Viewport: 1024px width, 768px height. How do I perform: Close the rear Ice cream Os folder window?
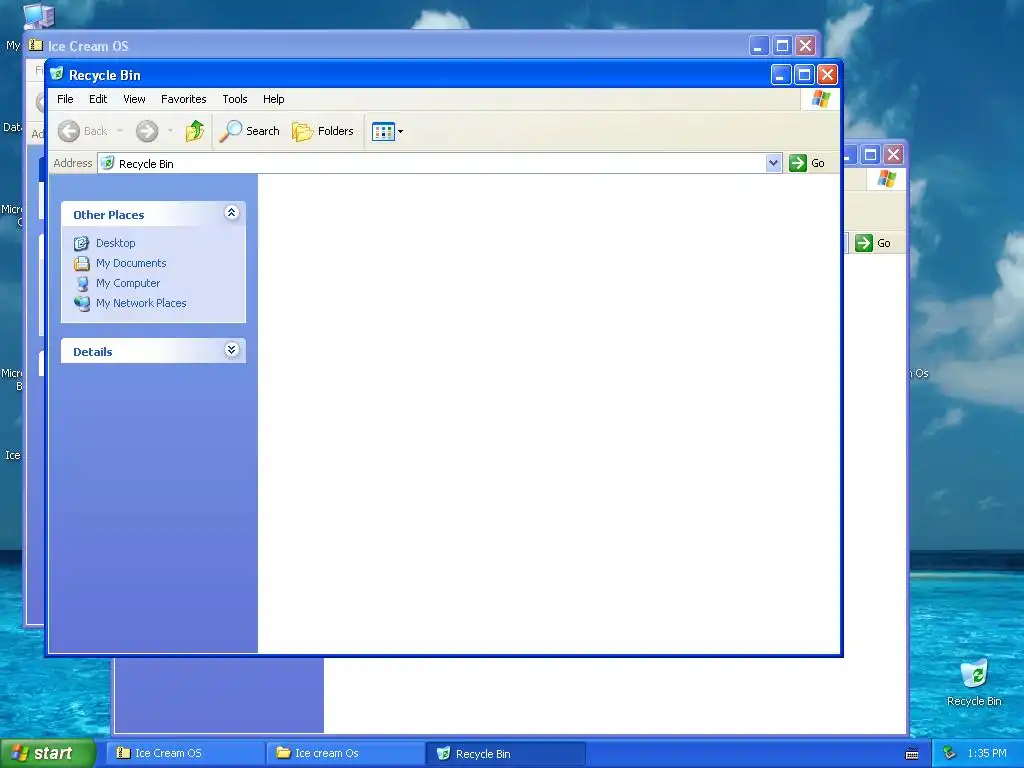tap(893, 155)
